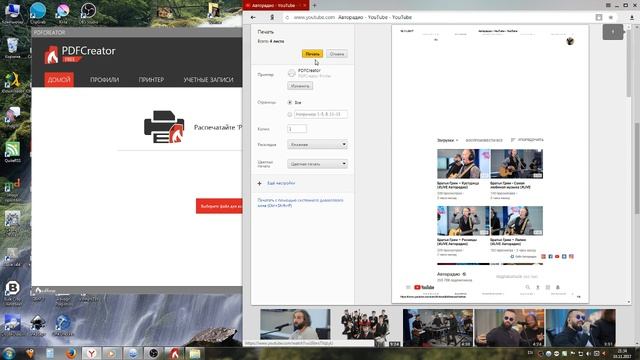Screen dimensions: 640x360
Task: Open a new browser tab with plus
Action: click(314, 5)
